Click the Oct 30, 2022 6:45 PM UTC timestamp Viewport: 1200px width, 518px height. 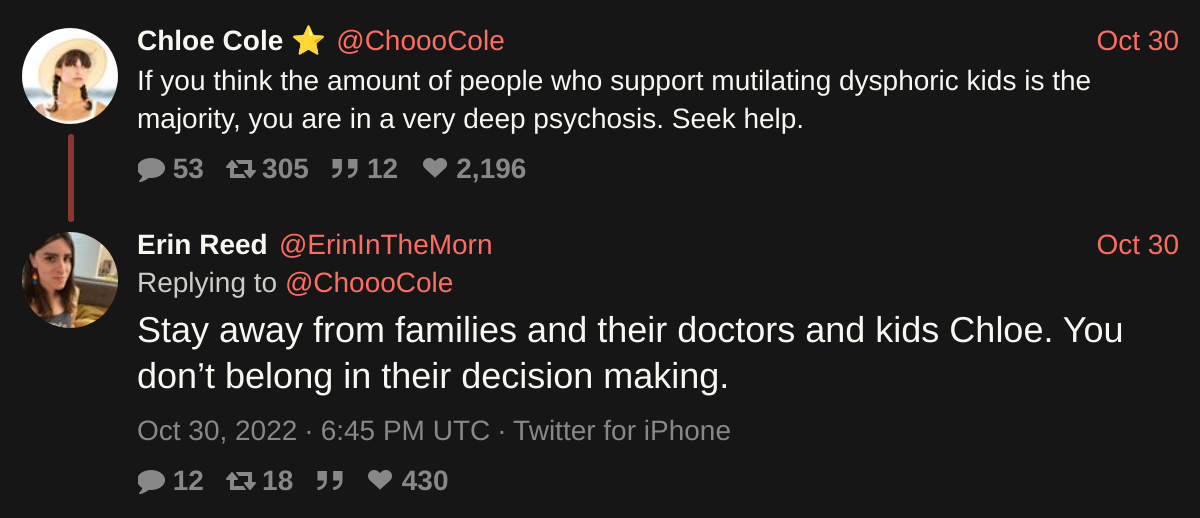pos(313,431)
